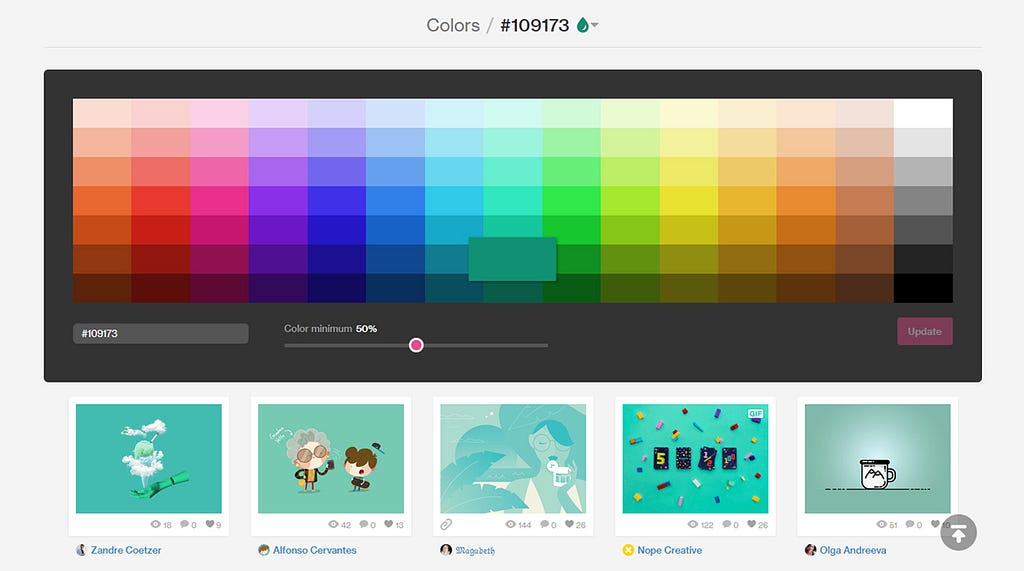Viewport: 1024px width, 571px height.
Task: Click the comment bubble icon on Nope Creative's shot
Action: pyautogui.click(x=726, y=524)
